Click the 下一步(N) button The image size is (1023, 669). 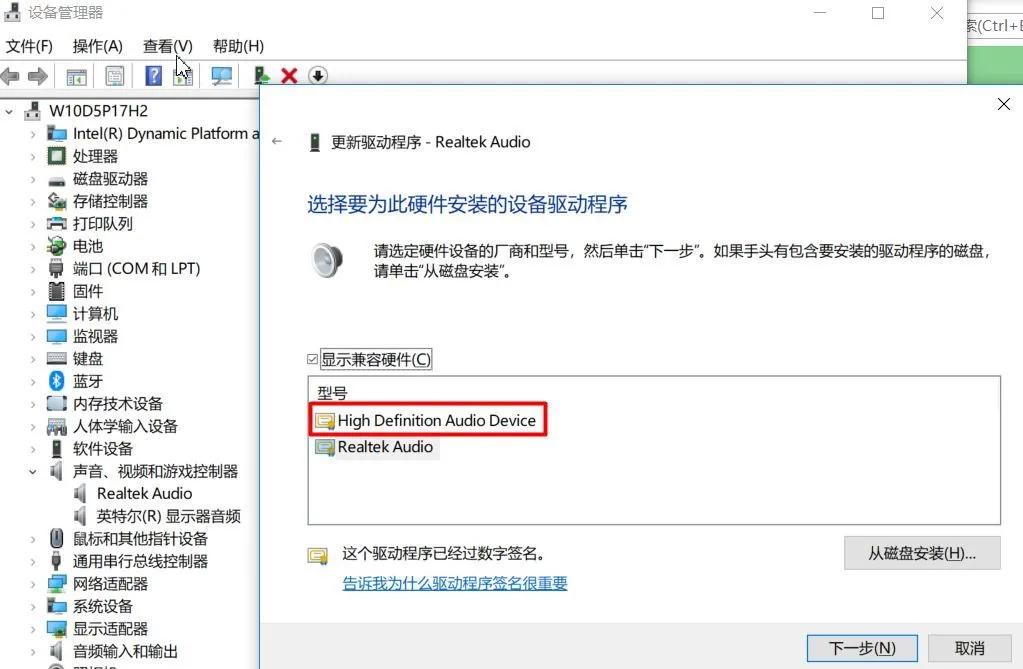[861, 648]
